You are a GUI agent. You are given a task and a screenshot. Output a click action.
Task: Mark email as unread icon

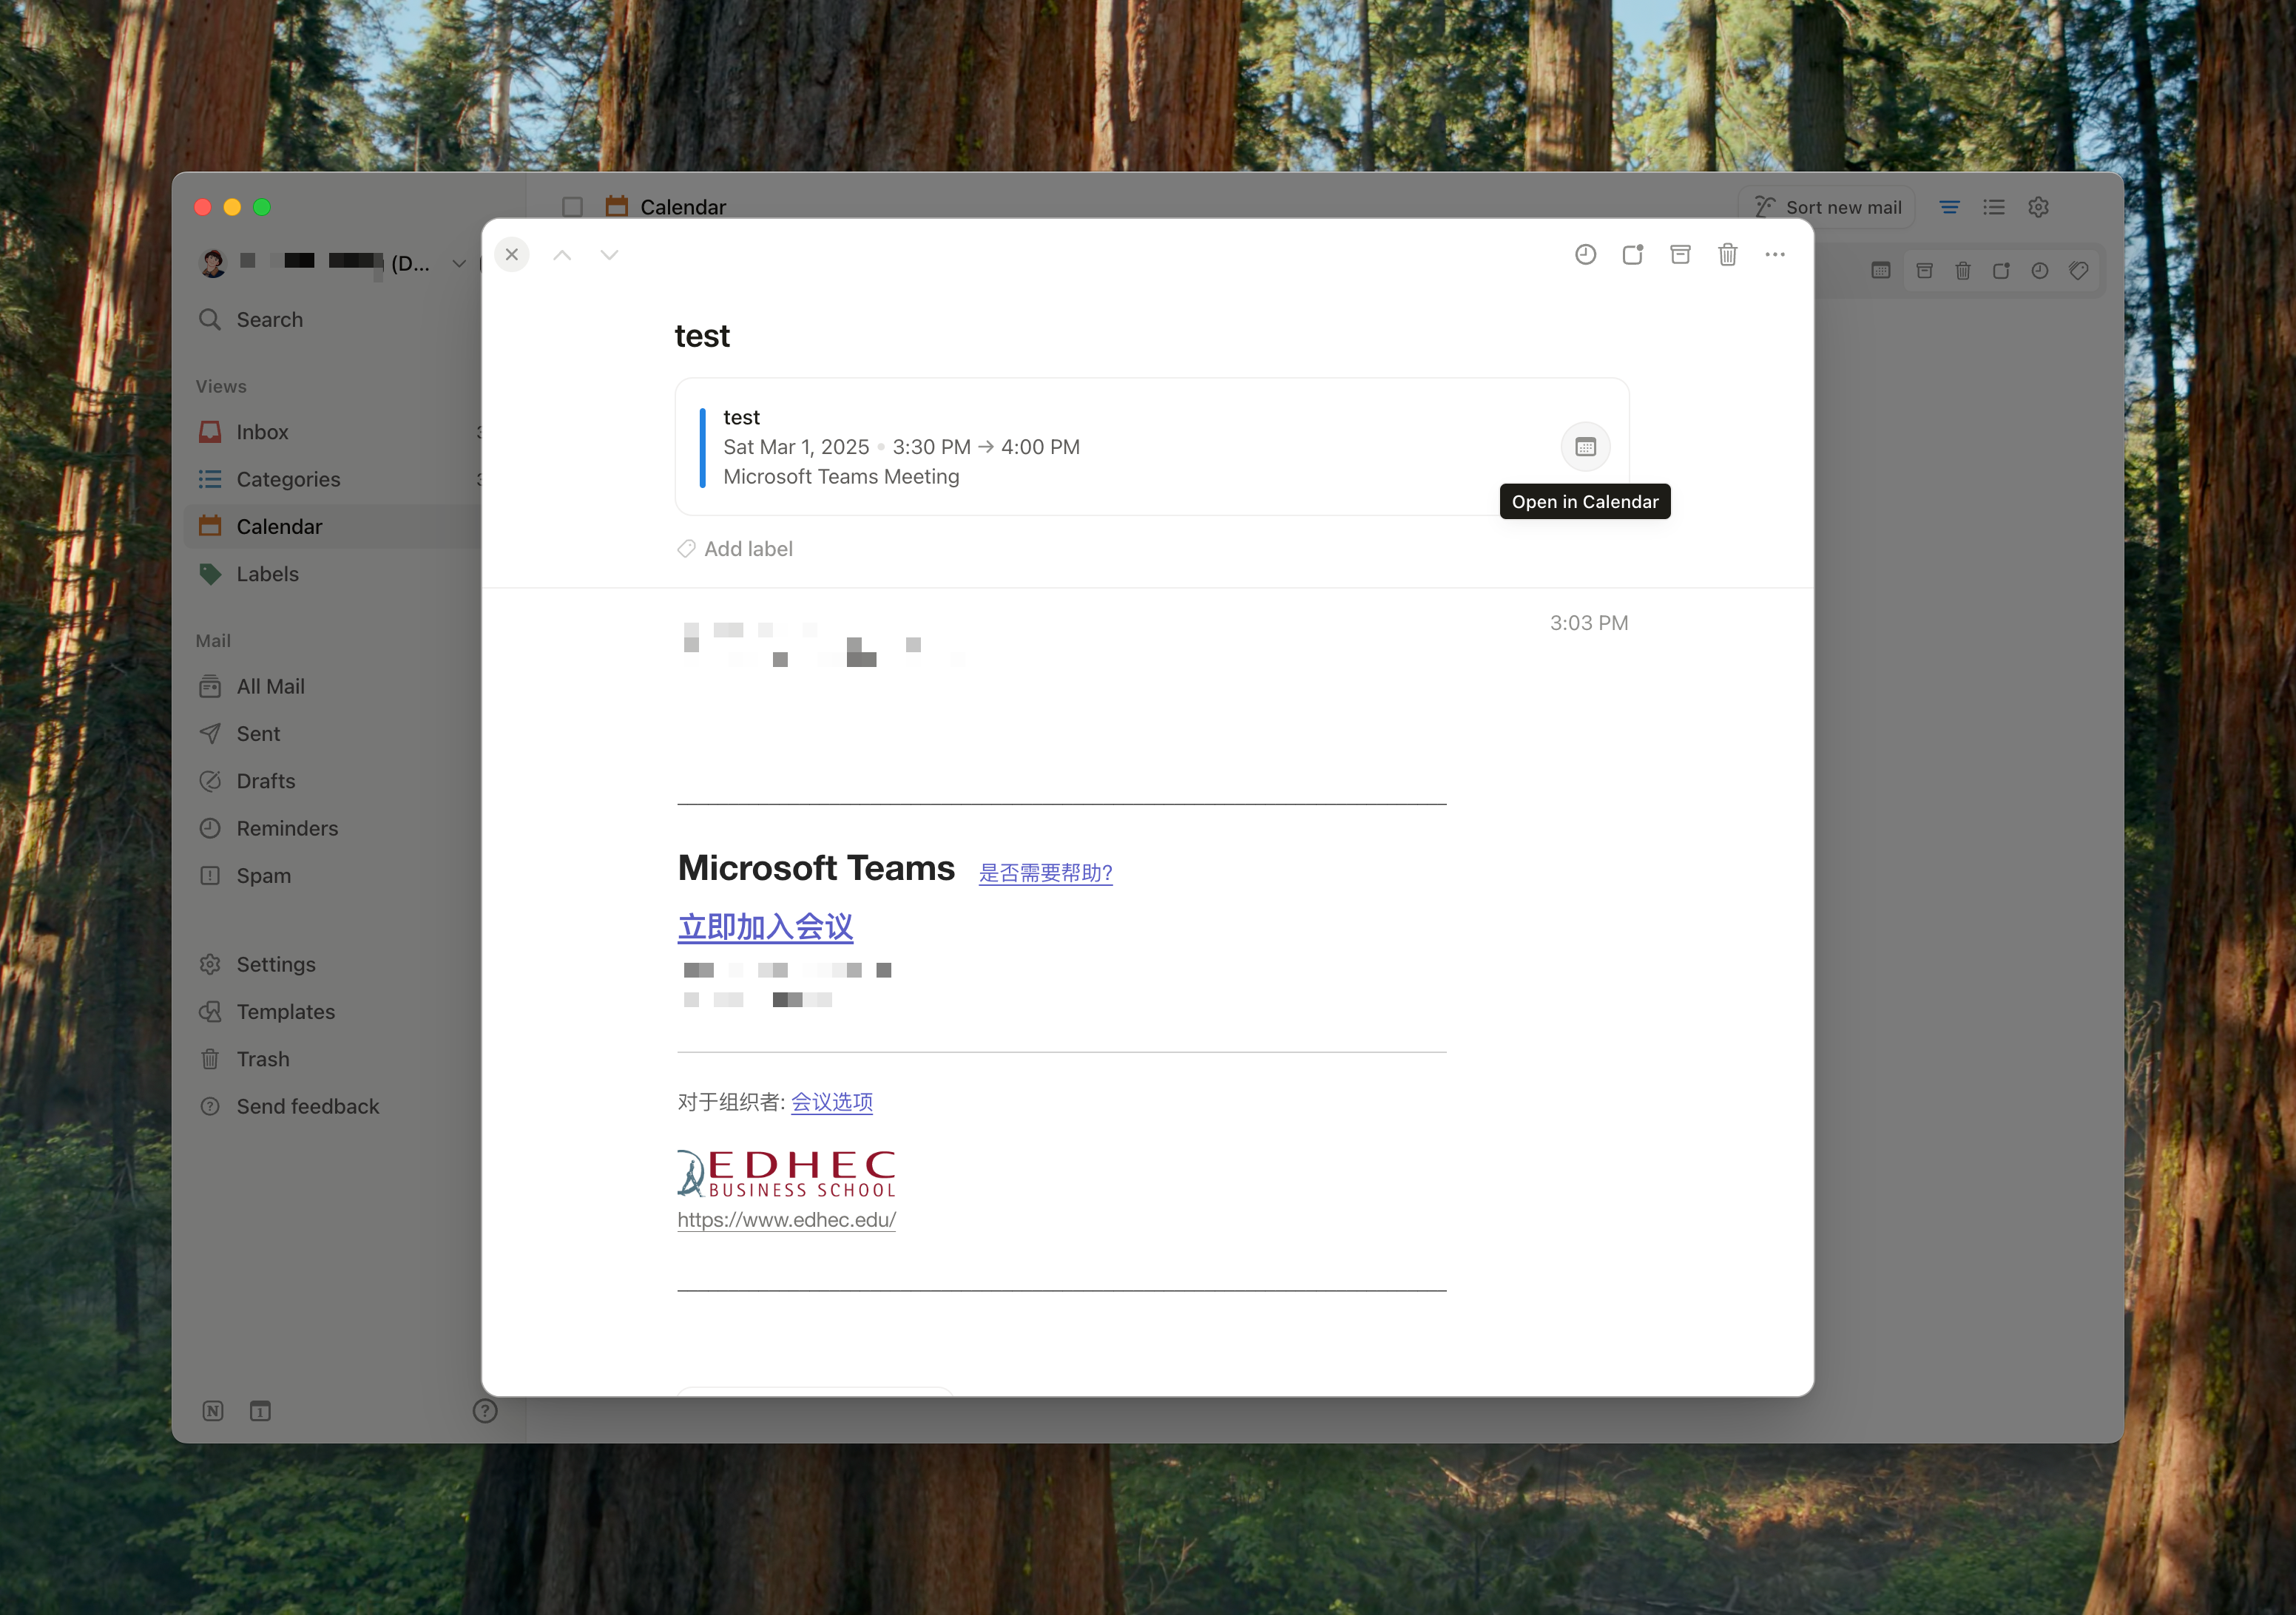1632,255
